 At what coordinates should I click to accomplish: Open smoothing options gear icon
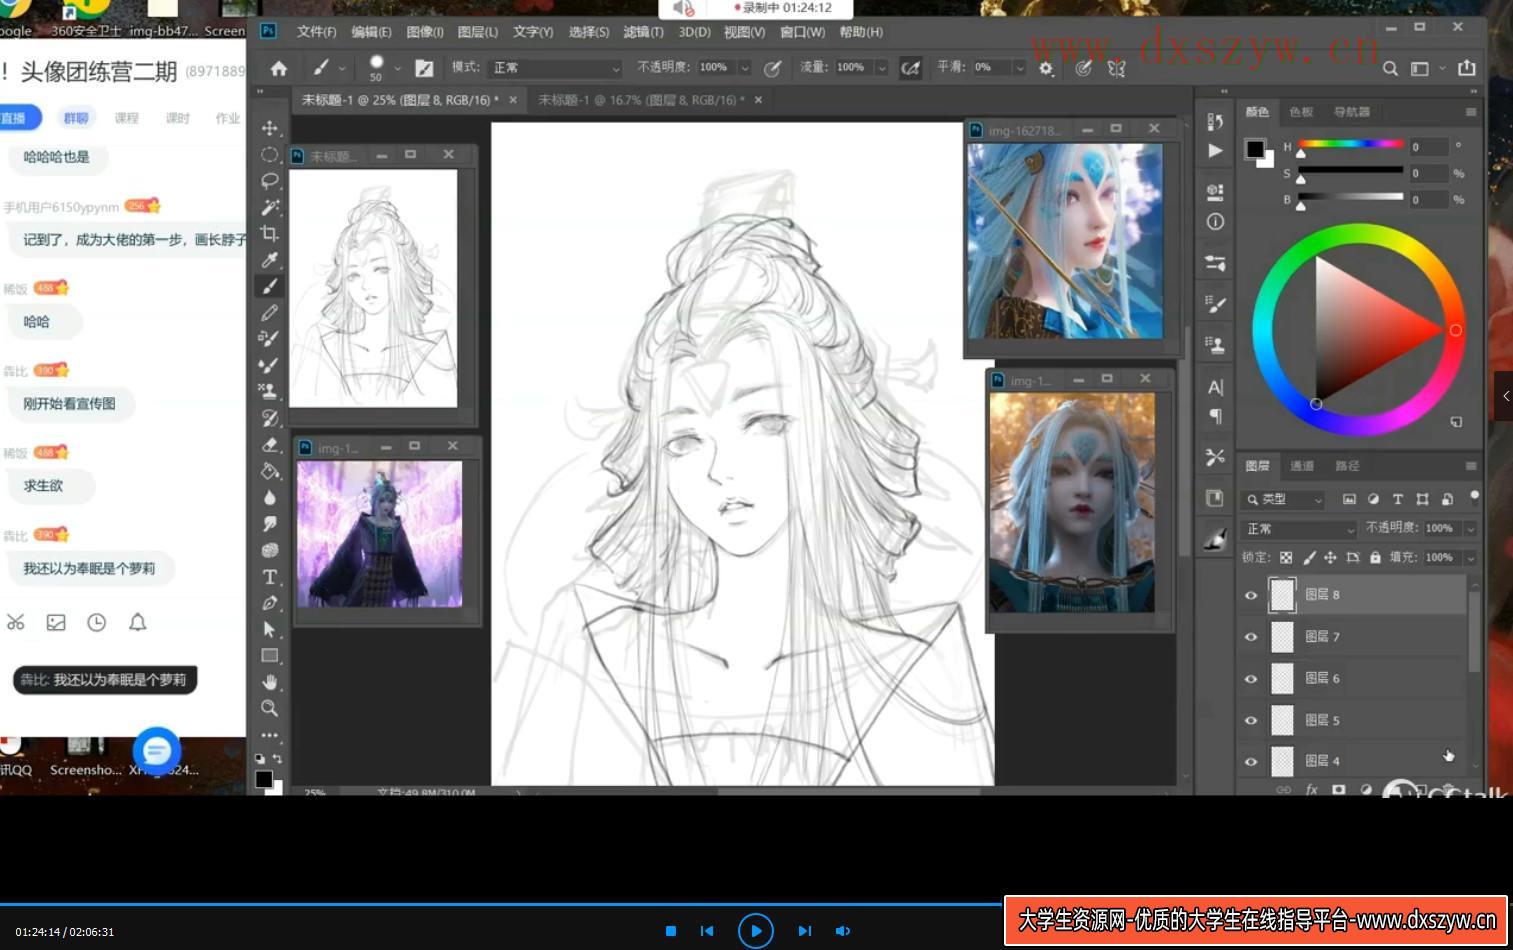tap(1046, 68)
